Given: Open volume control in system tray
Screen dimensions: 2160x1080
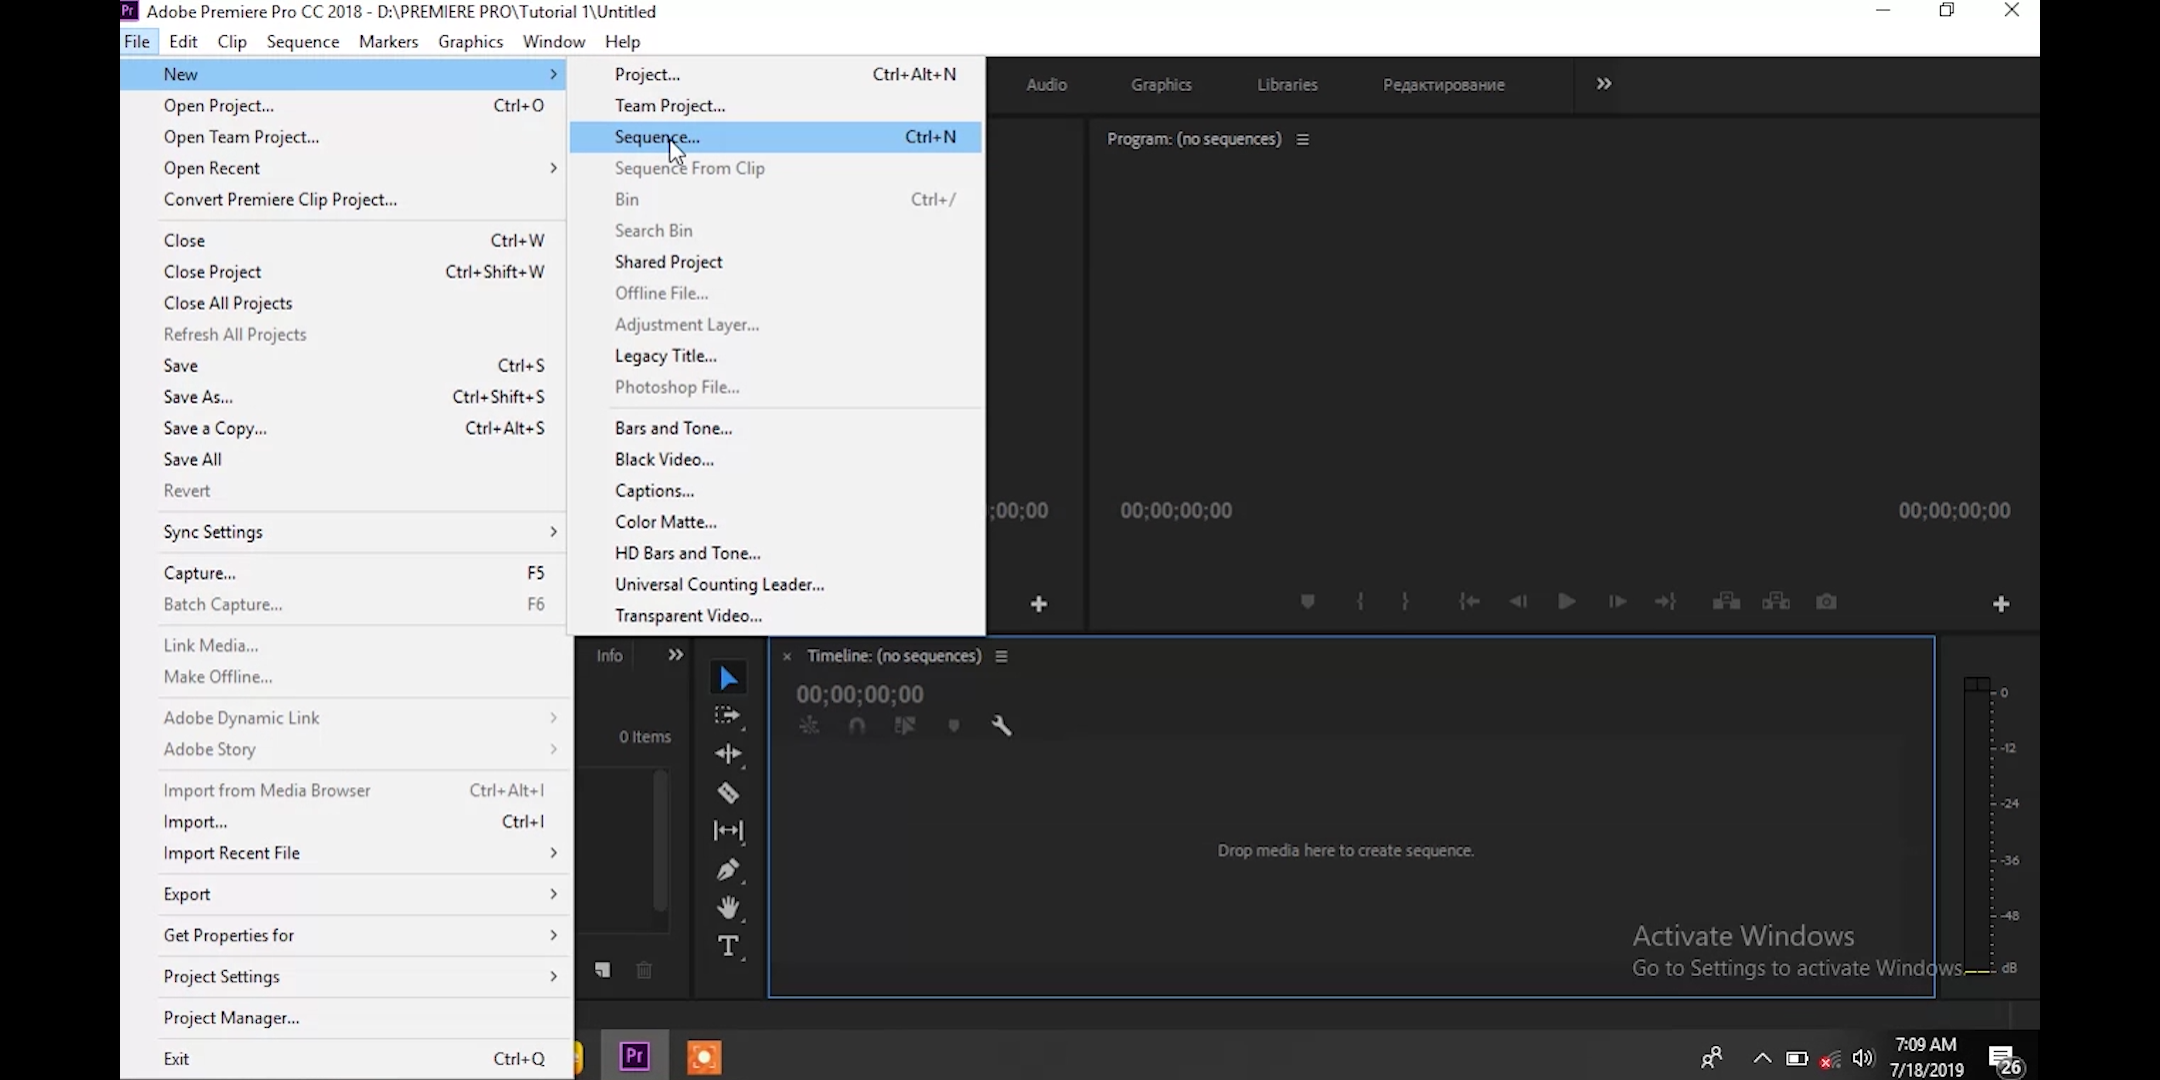Looking at the screenshot, I should coord(1863,1058).
